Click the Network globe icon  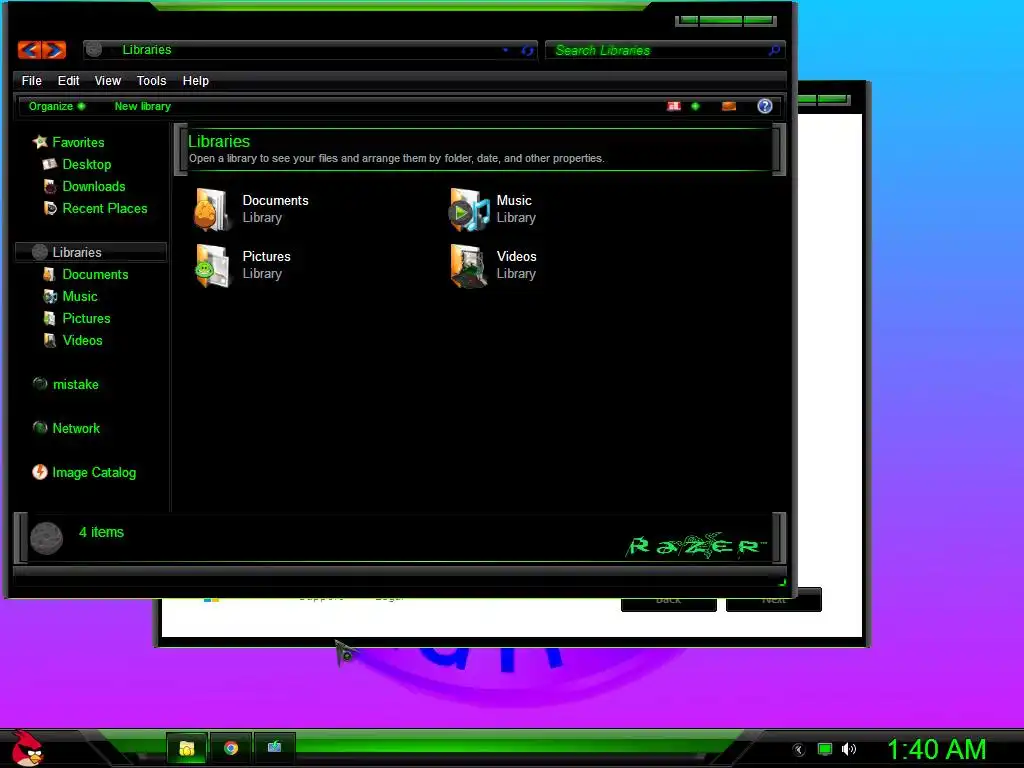(40, 428)
